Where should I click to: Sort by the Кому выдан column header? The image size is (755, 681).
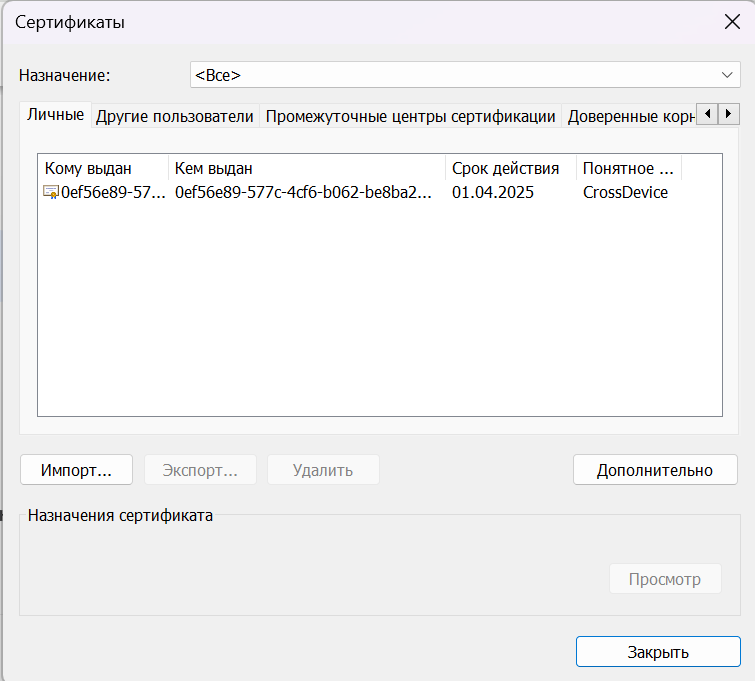click(102, 168)
